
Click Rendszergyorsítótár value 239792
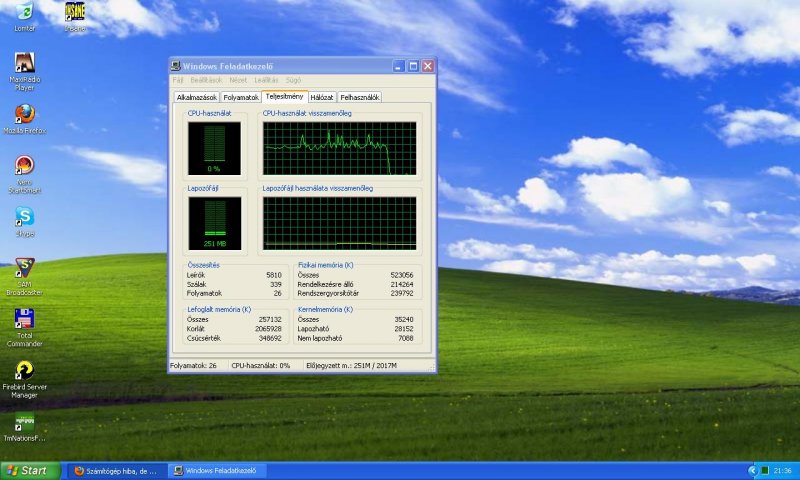402,293
